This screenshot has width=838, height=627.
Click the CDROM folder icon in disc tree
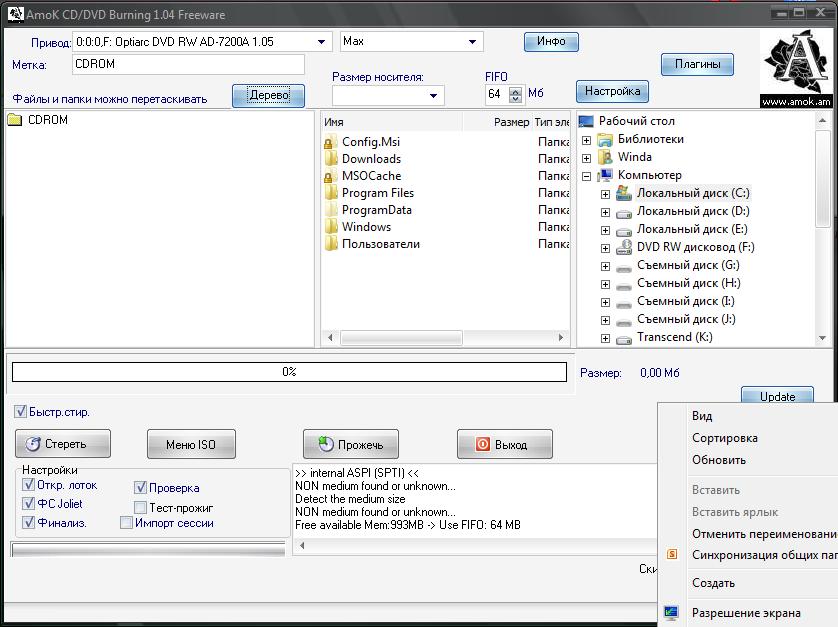[15, 120]
